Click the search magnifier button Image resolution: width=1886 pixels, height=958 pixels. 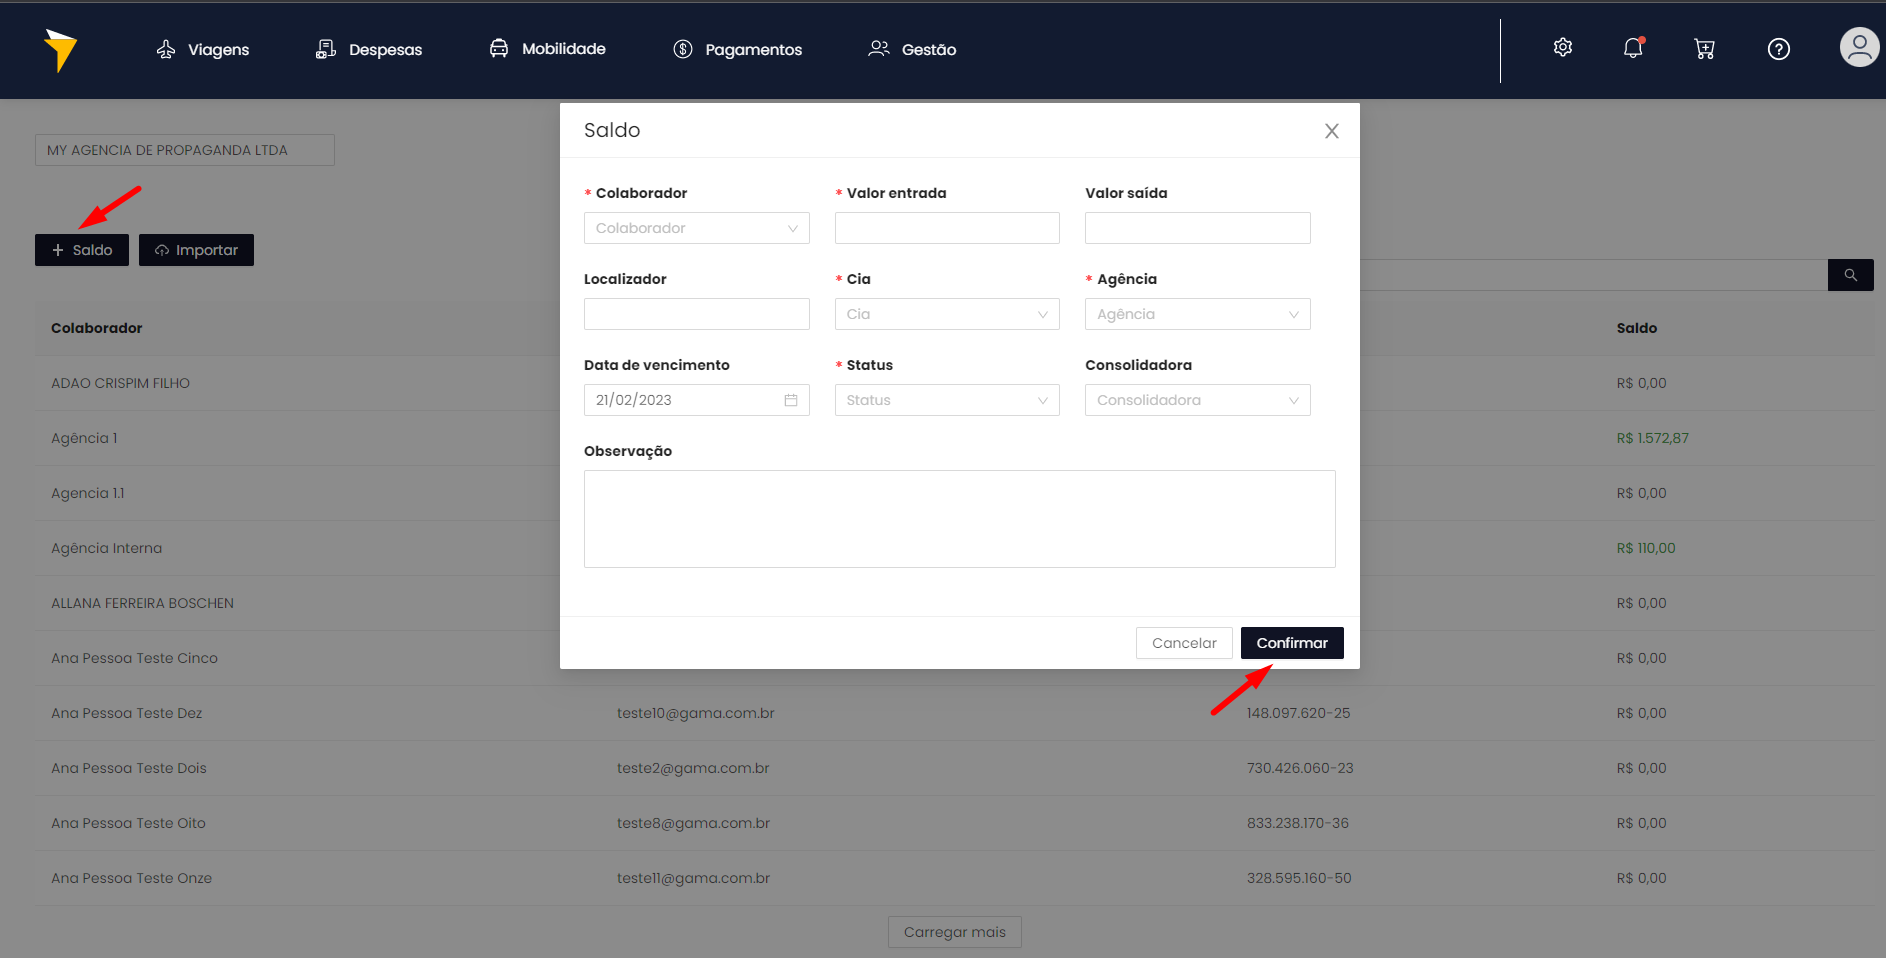1851,275
